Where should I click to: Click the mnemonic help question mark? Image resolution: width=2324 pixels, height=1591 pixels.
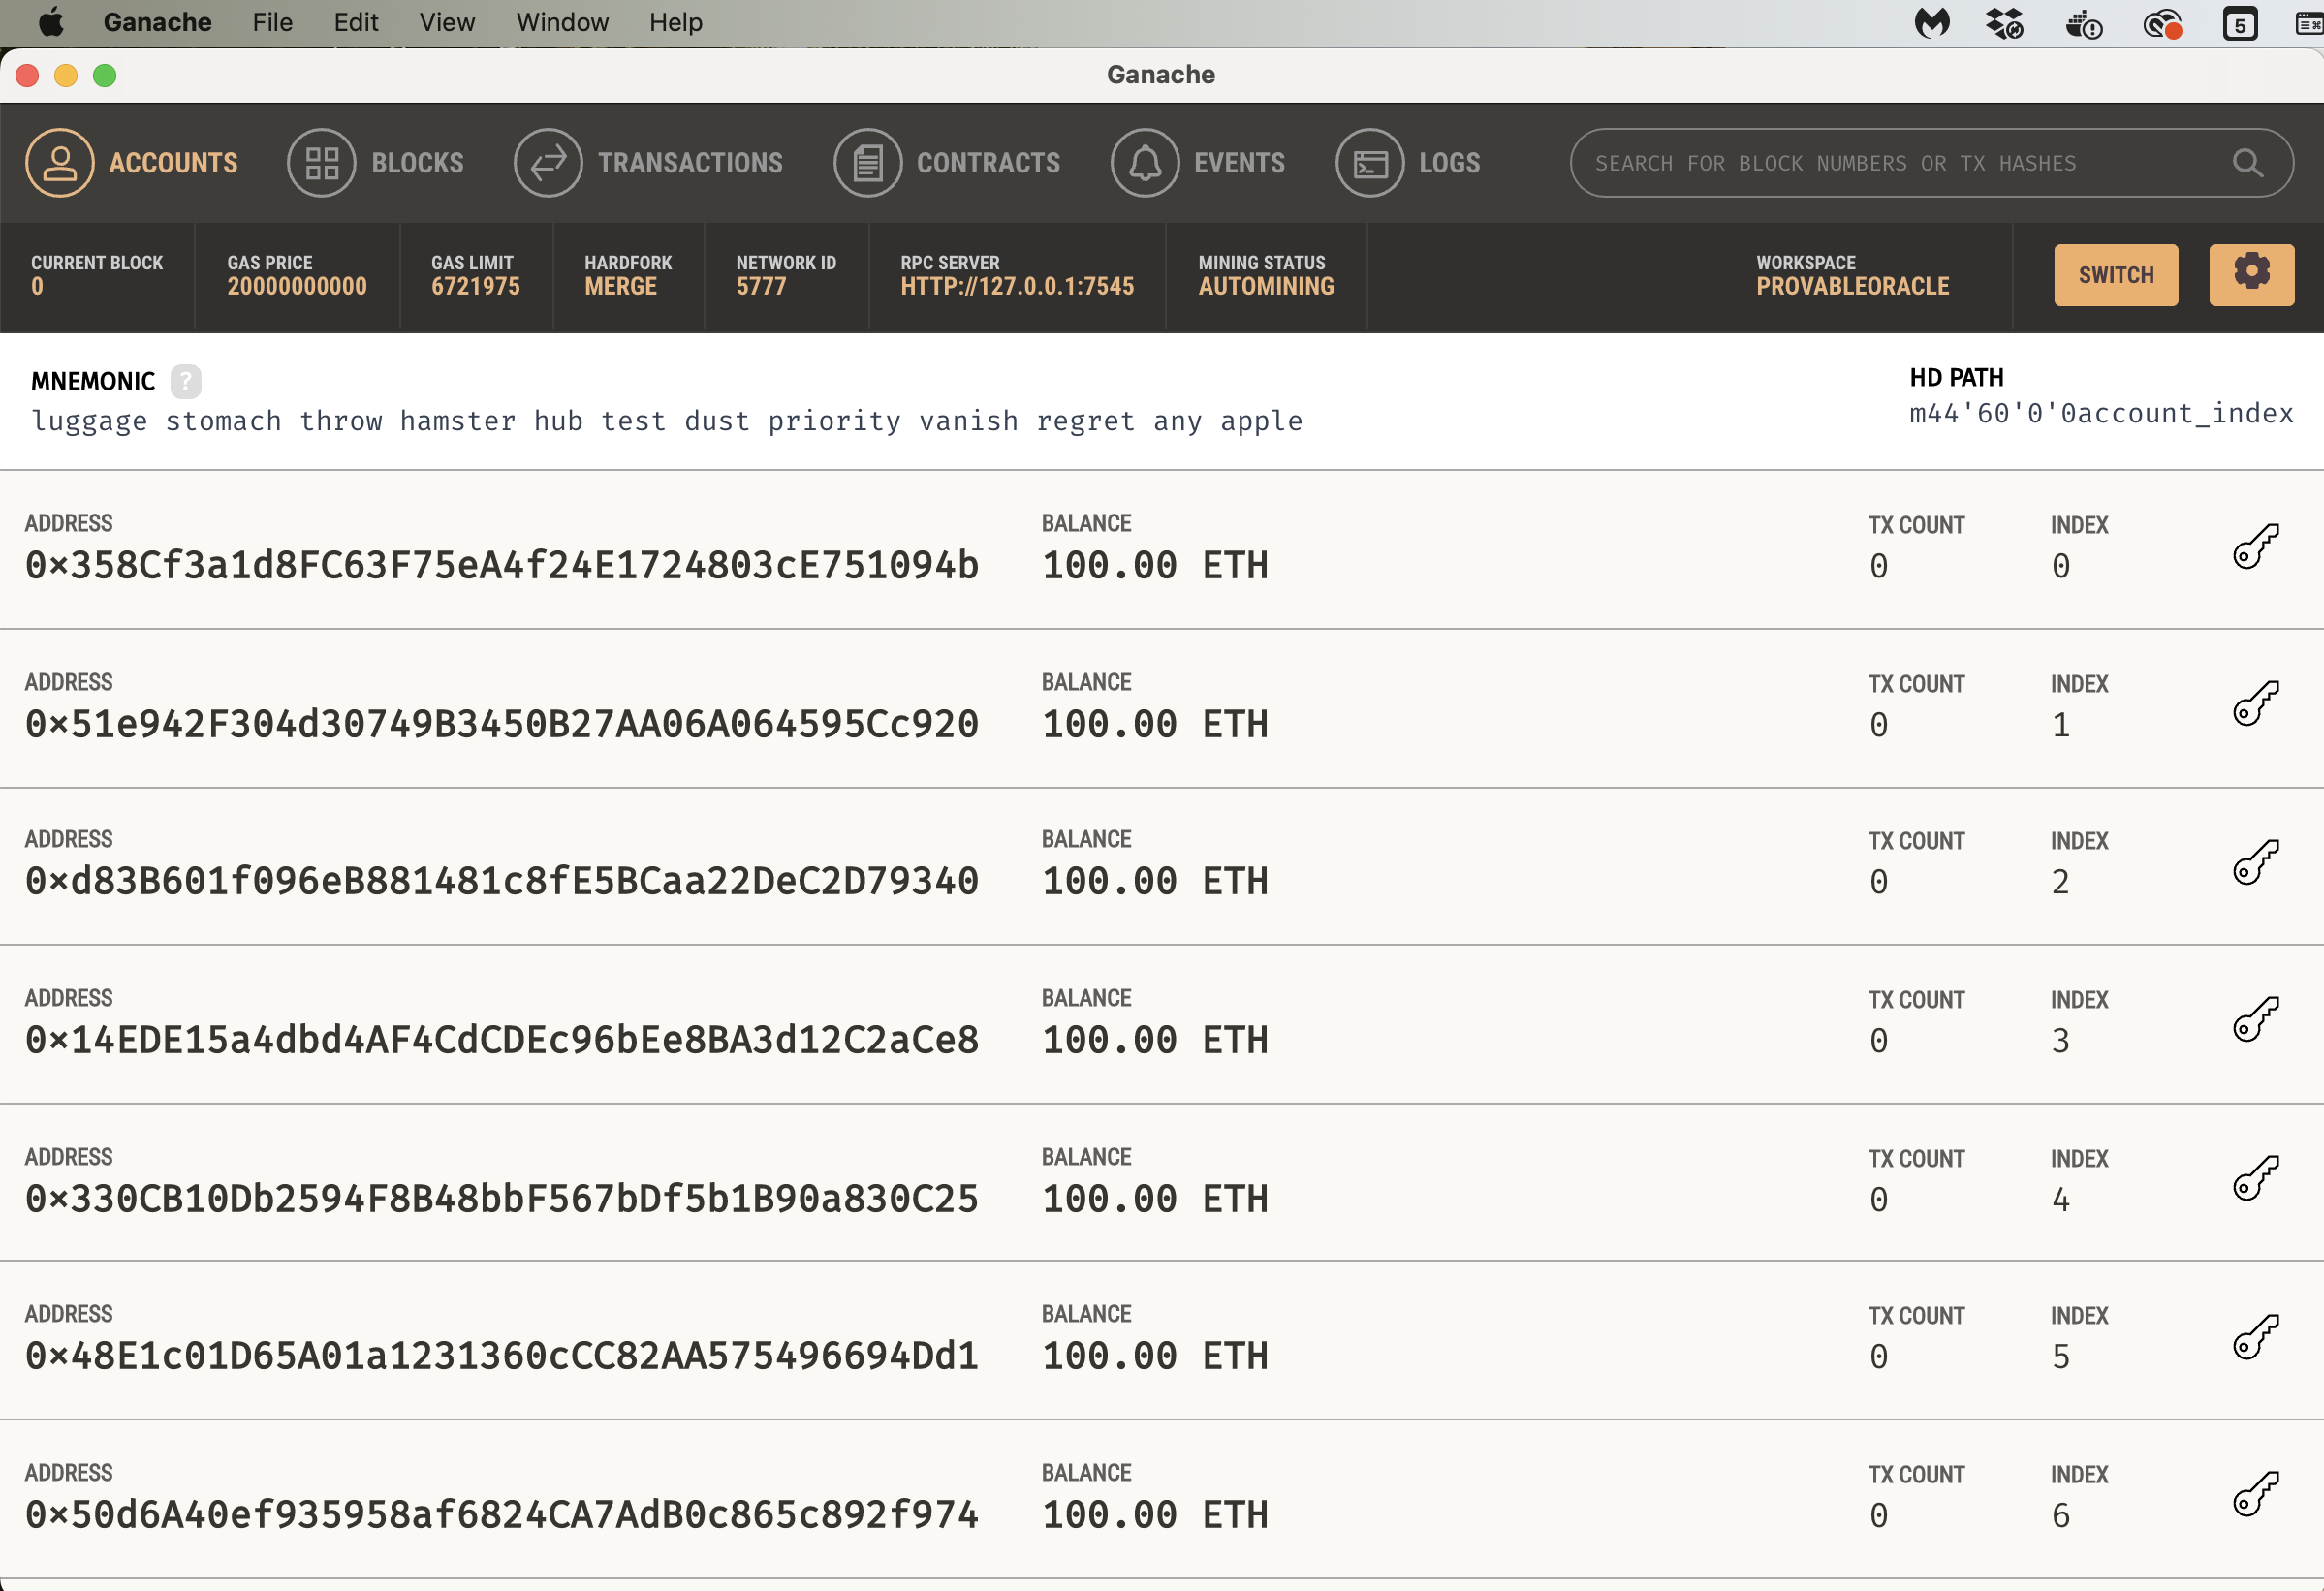click(185, 381)
